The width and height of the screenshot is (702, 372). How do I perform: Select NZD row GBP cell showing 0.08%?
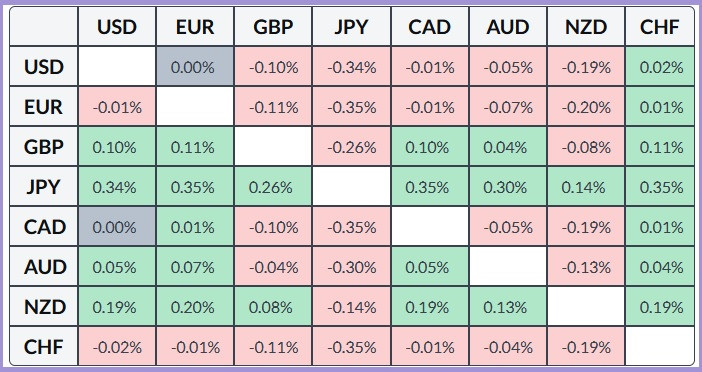click(x=273, y=307)
